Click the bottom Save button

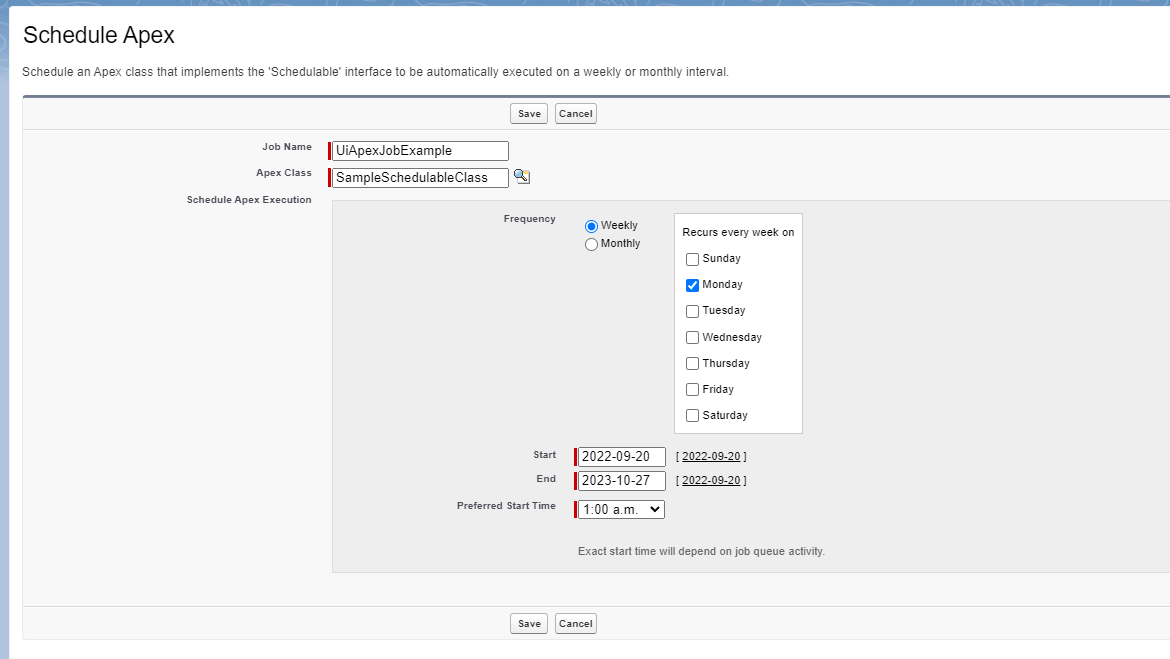pos(528,623)
